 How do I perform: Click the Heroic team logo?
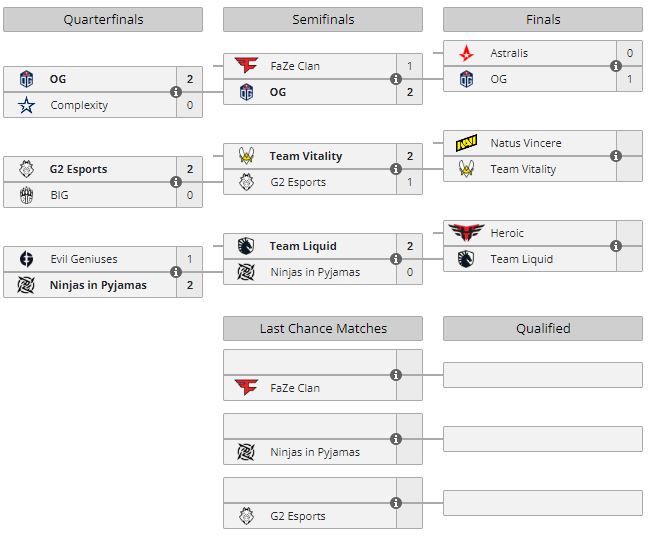(x=466, y=233)
